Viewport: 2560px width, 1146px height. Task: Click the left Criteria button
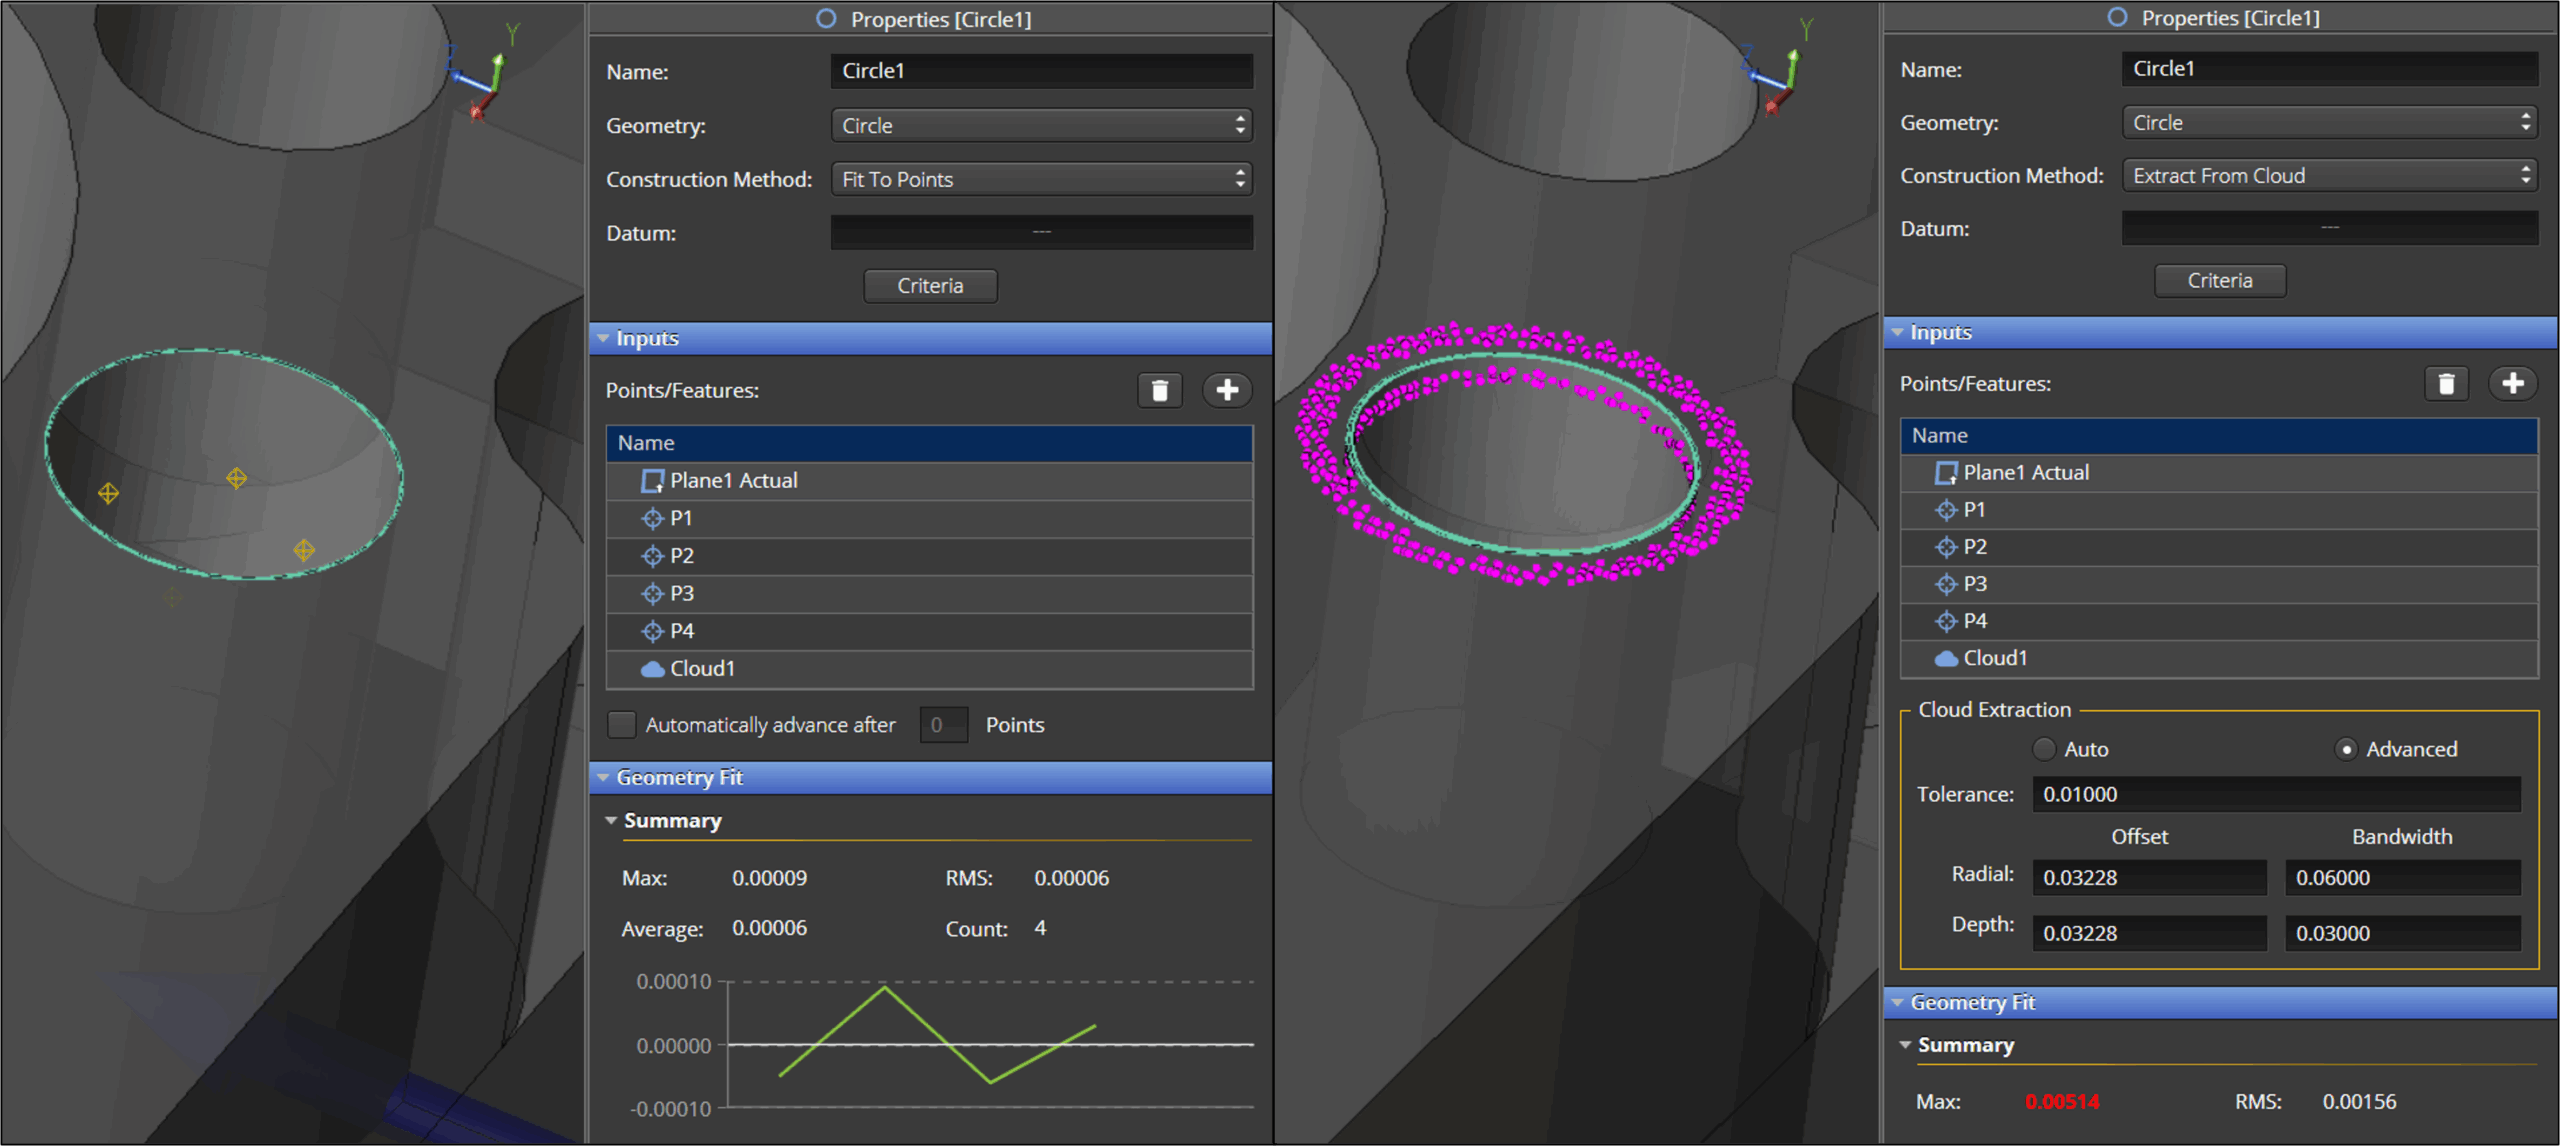coord(930,286)
